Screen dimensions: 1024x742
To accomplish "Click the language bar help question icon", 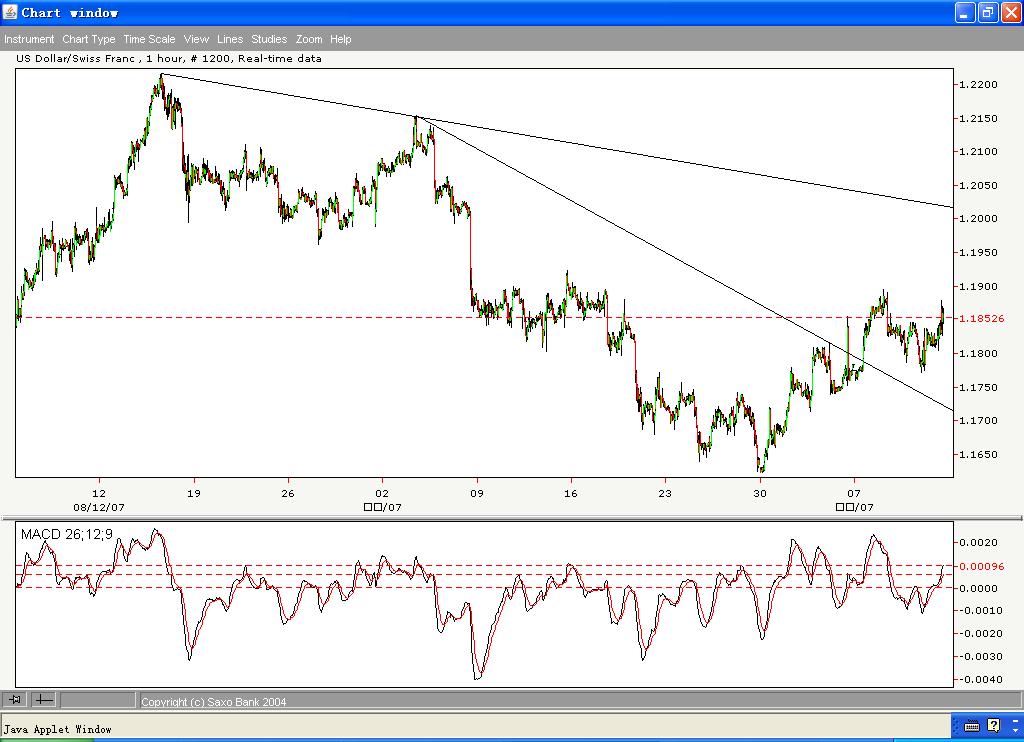I will pos(993,726).
